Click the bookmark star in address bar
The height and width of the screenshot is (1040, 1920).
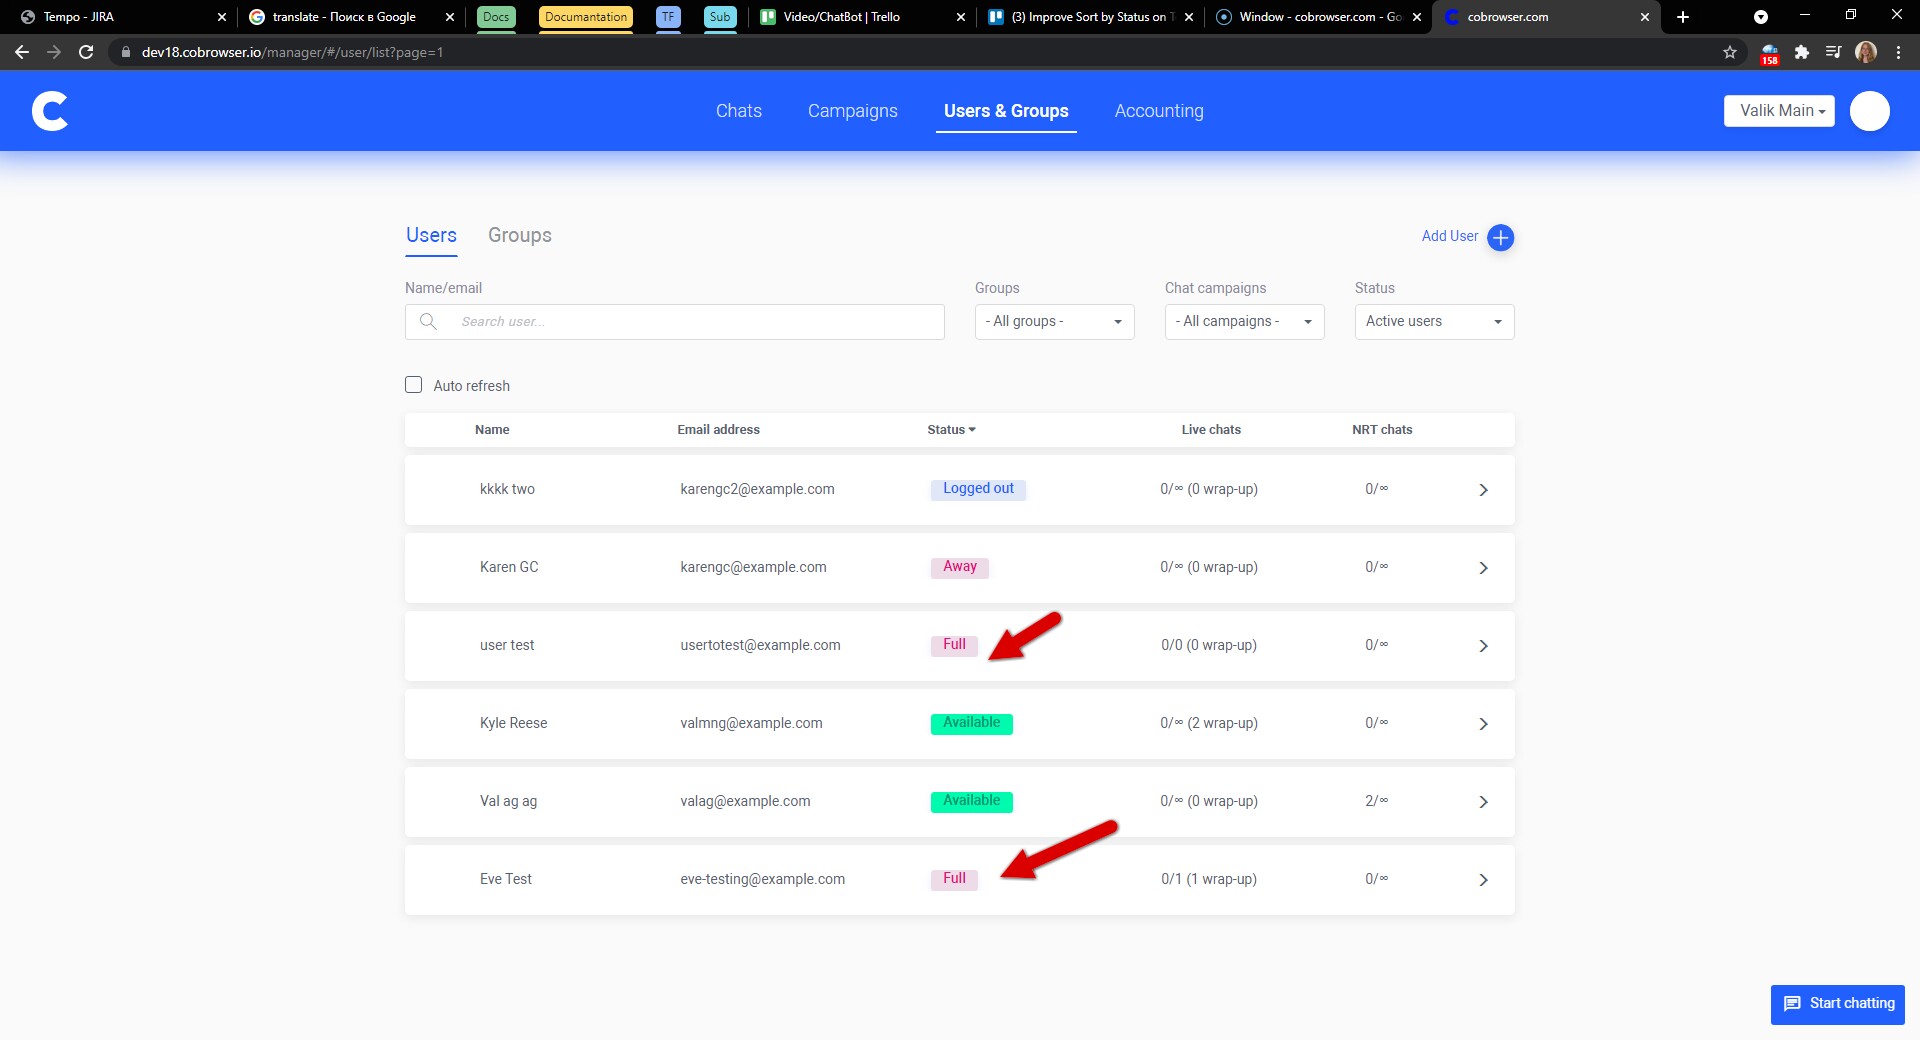[1729, 52]
